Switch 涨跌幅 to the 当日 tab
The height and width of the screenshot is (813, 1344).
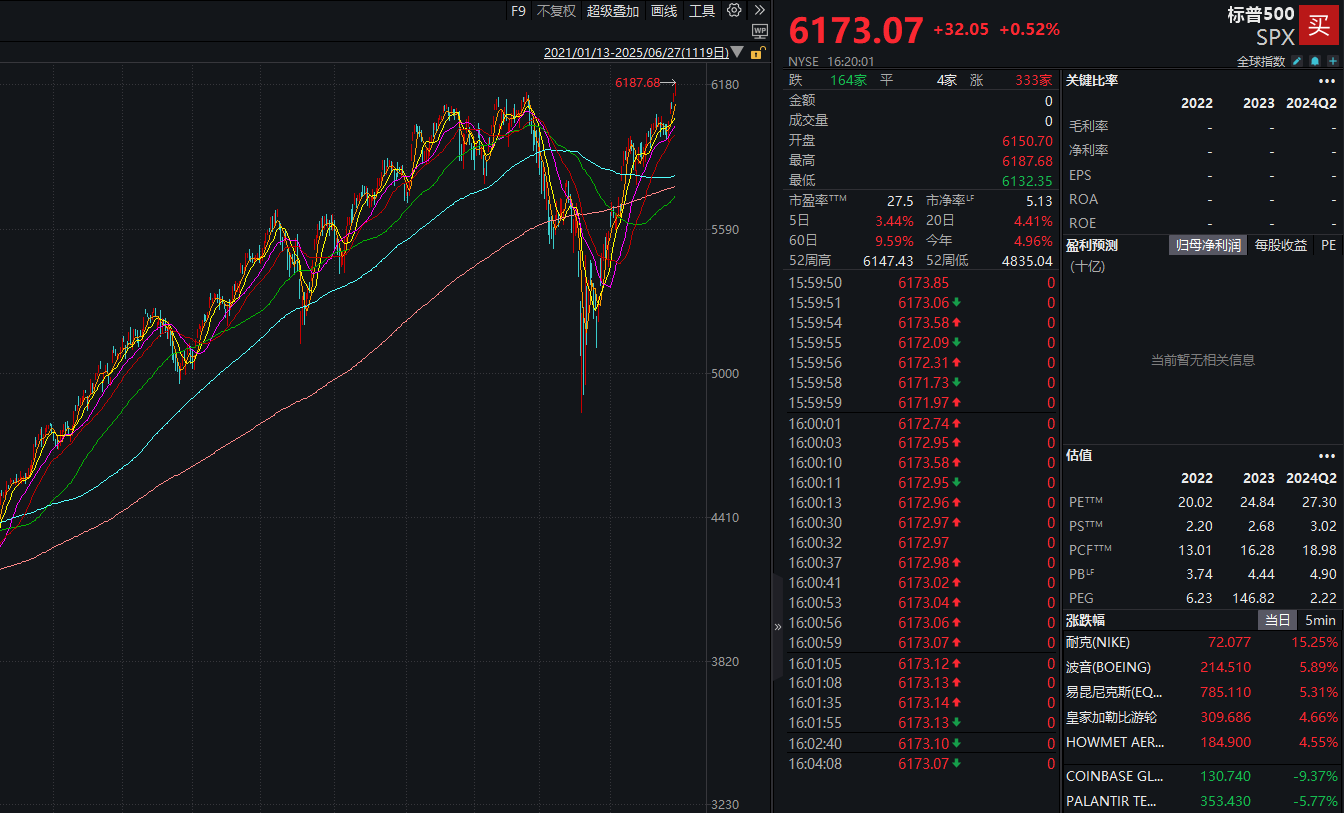[x=1277, y=620]
